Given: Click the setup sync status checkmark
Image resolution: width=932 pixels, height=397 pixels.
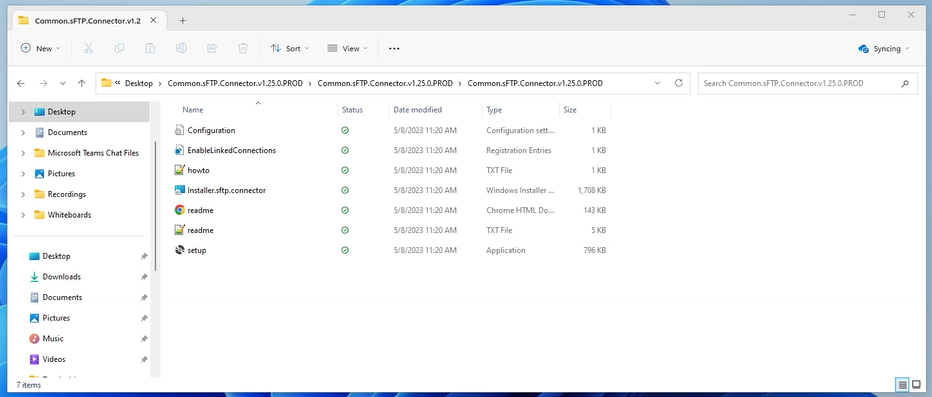Looking at the screenshot, I should click(x=345, y=250).
